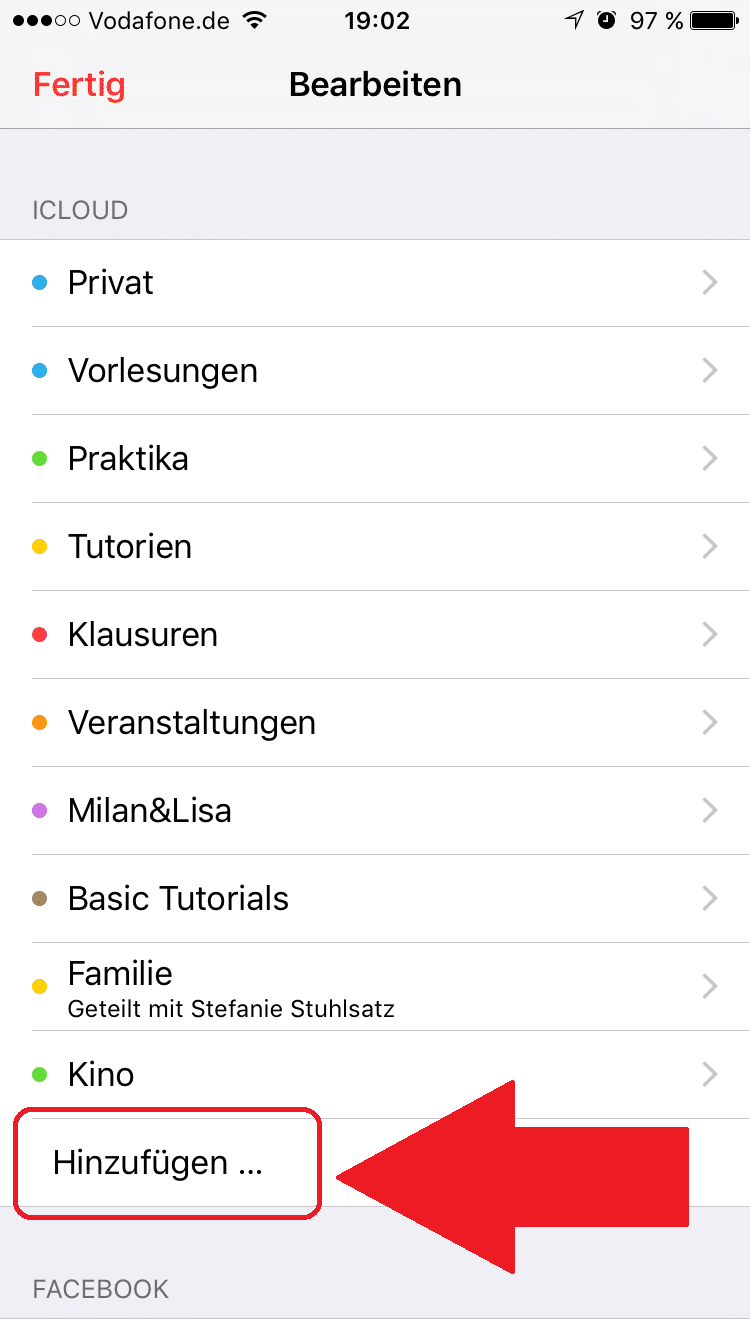The image size is (750, 1334).
Task: Tap the purple dot beside Milan&Lisa
Action: point(40,811)
